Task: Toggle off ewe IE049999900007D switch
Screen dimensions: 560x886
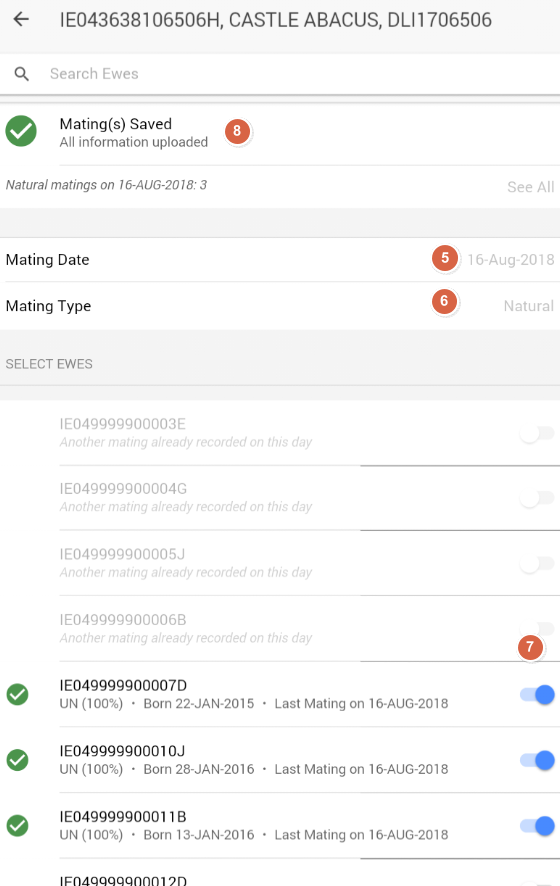Action: pyautogui.click(x=537, y=694)
